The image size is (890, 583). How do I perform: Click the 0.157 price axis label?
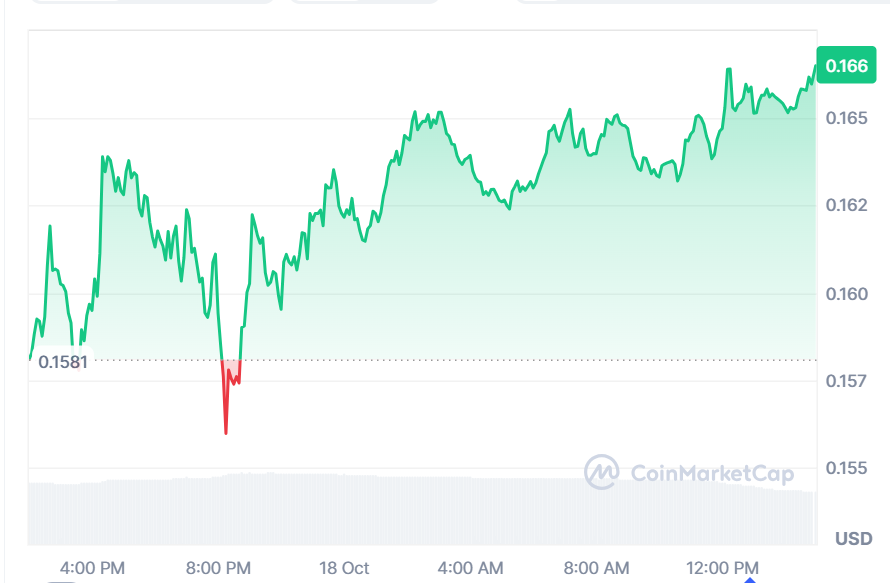[x=846, y=381]
